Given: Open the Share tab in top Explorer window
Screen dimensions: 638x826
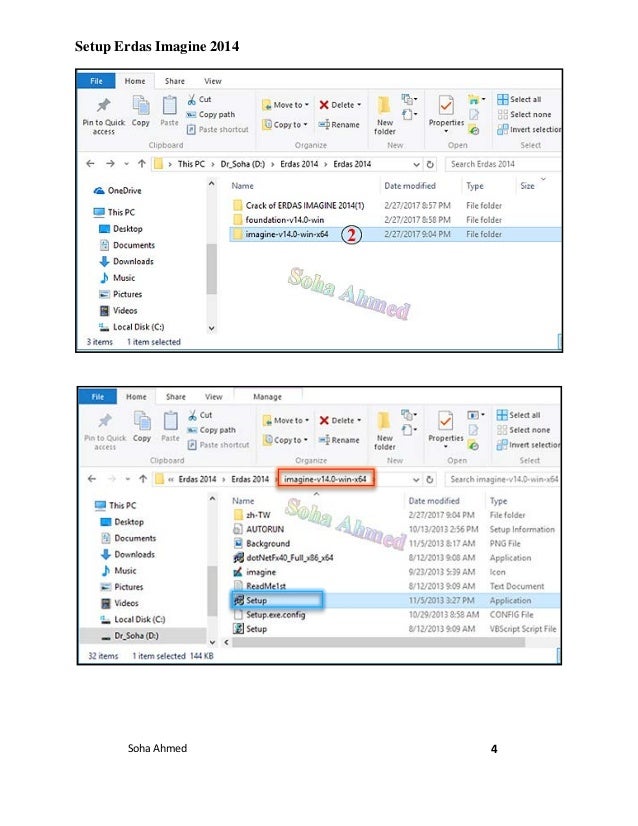Looking at the screenshot, I should (174, 81).
